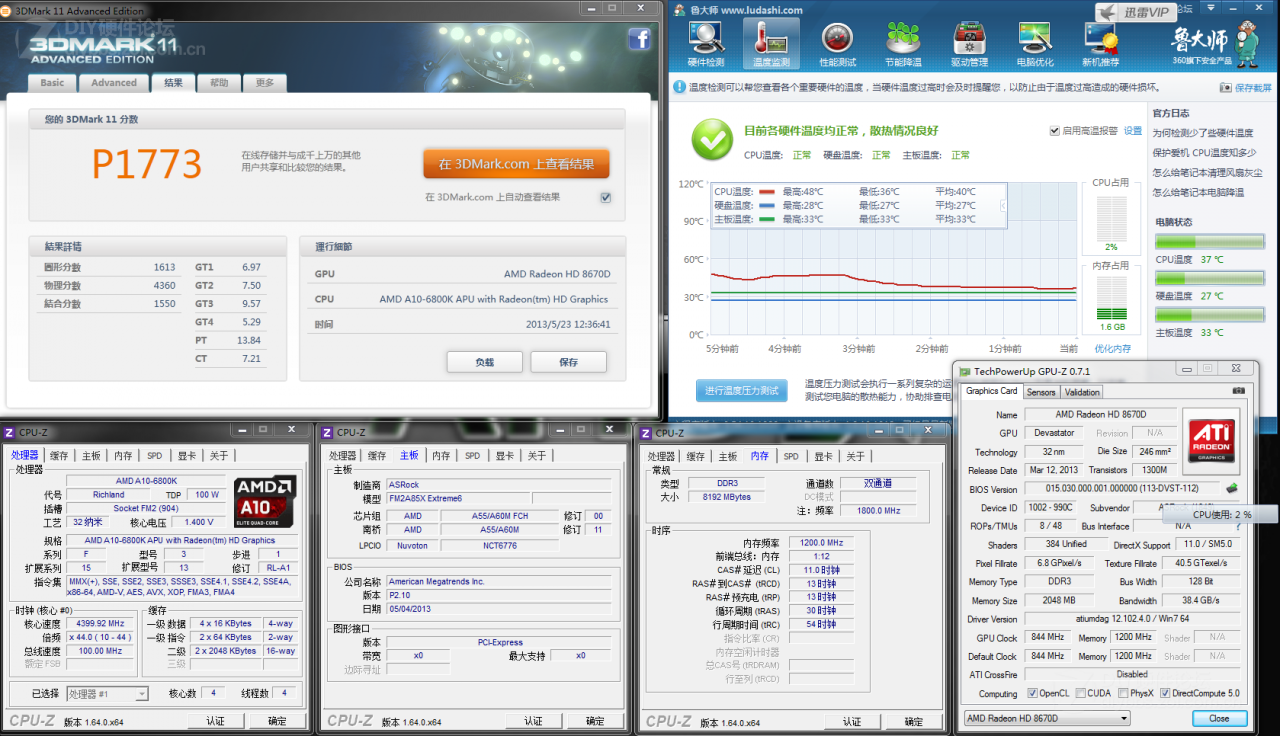The image size is (1280, 736).
Task: Open the 更多 more tab in 3DMark
Action: [265, 83]
